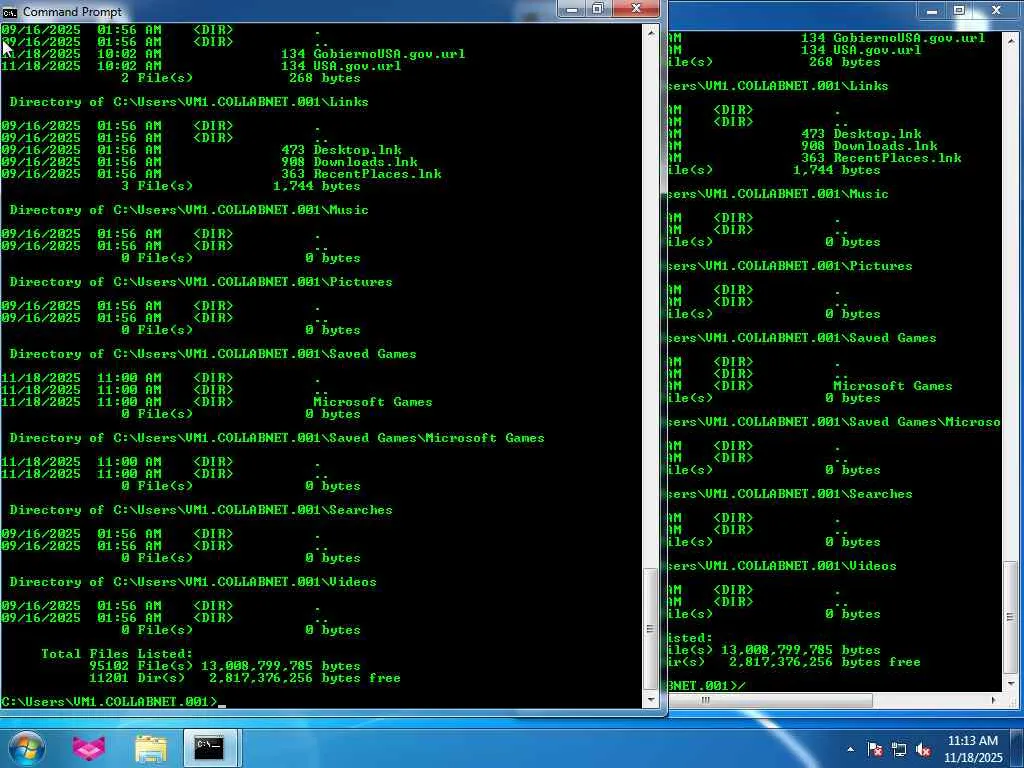This screenshot has height=768, width=1024.
Task: Minimize the background console window
Action: [932, 10]
